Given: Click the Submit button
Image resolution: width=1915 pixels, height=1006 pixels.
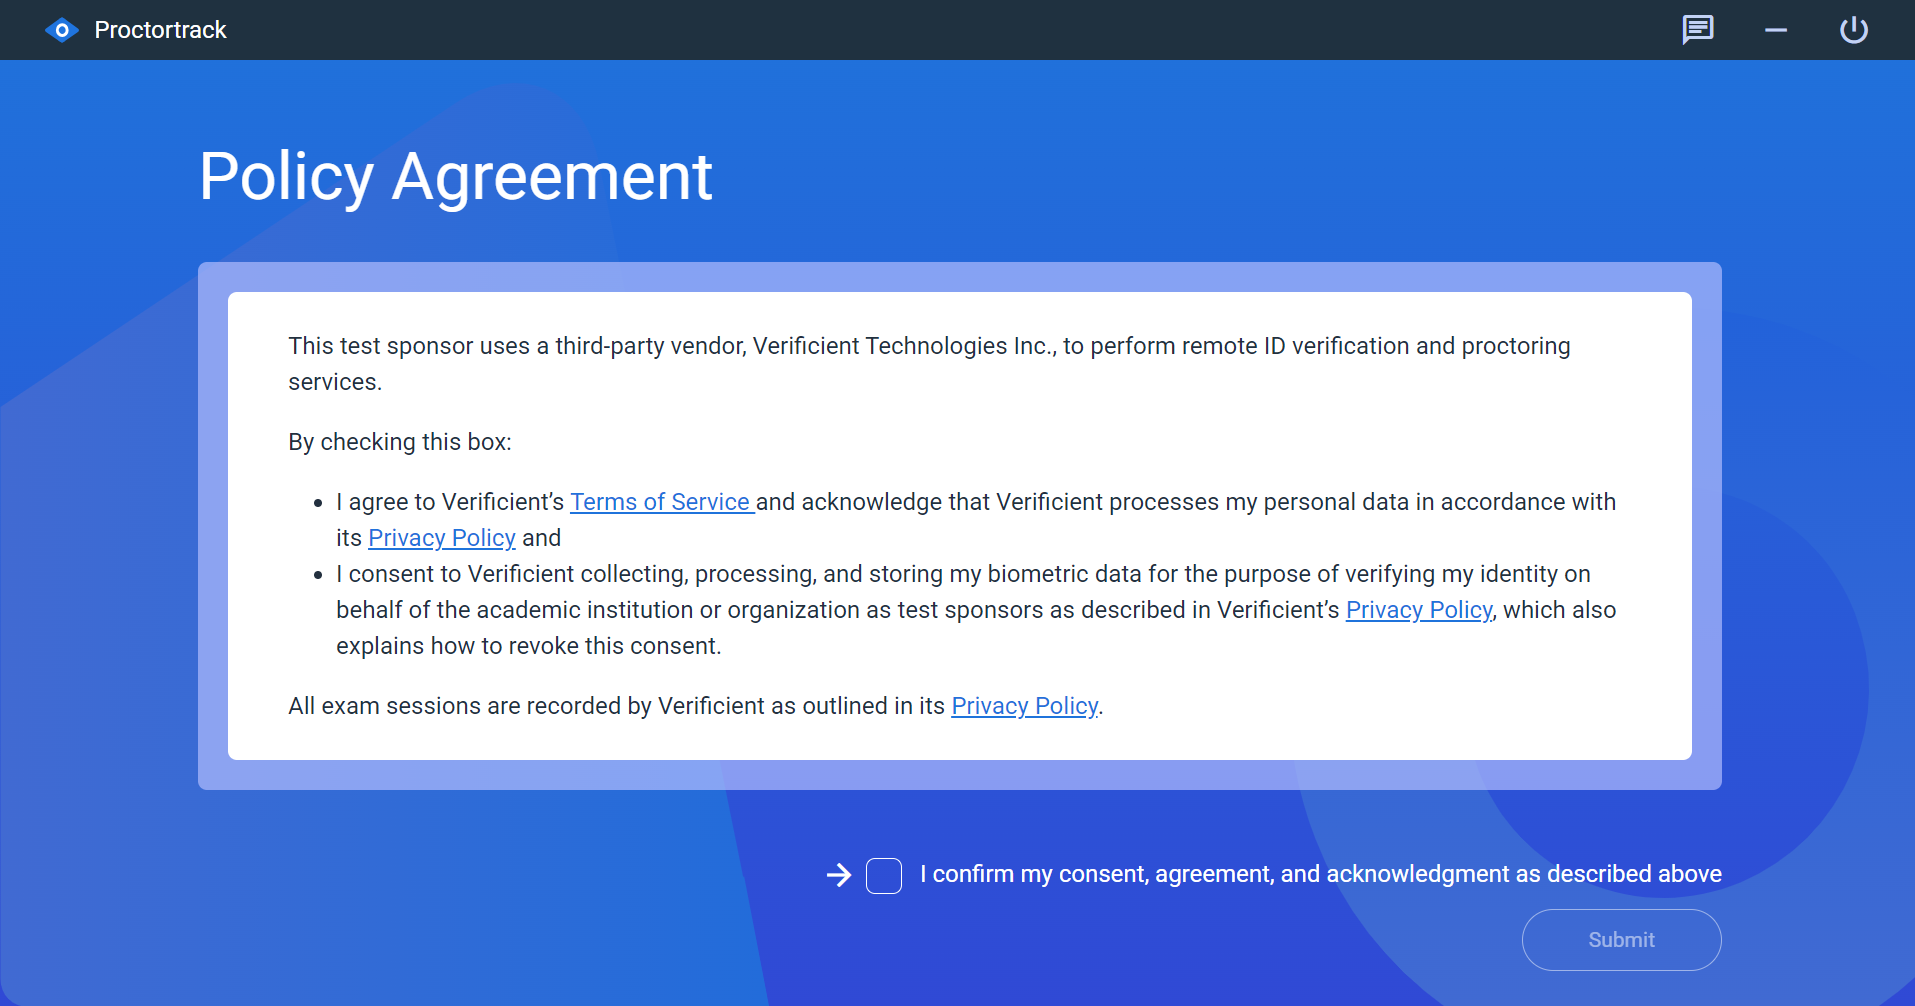Looking at the screenshot, I should click(1622, 940).
